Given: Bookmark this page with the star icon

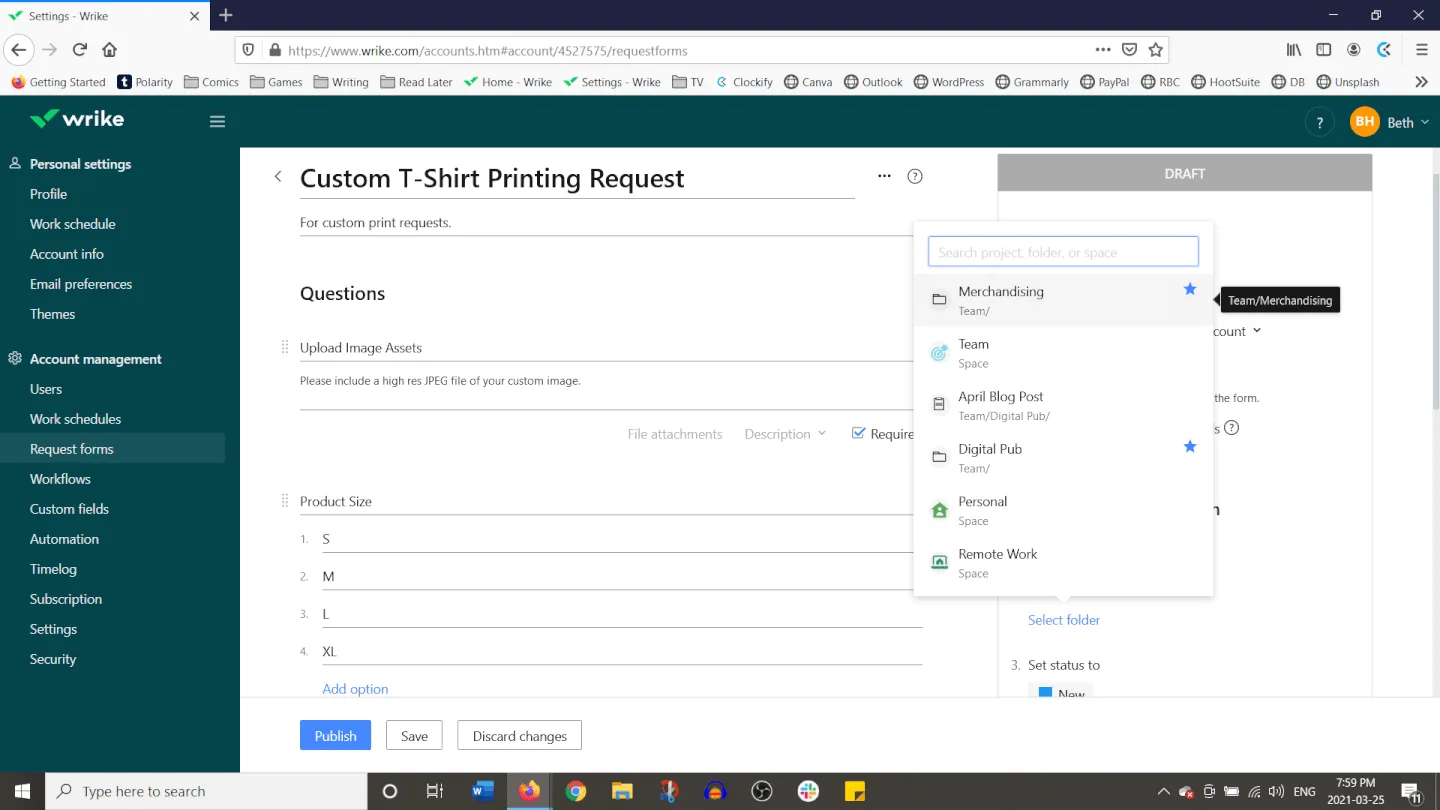Looking at the screenshot, I should (x=1156, y=50).
